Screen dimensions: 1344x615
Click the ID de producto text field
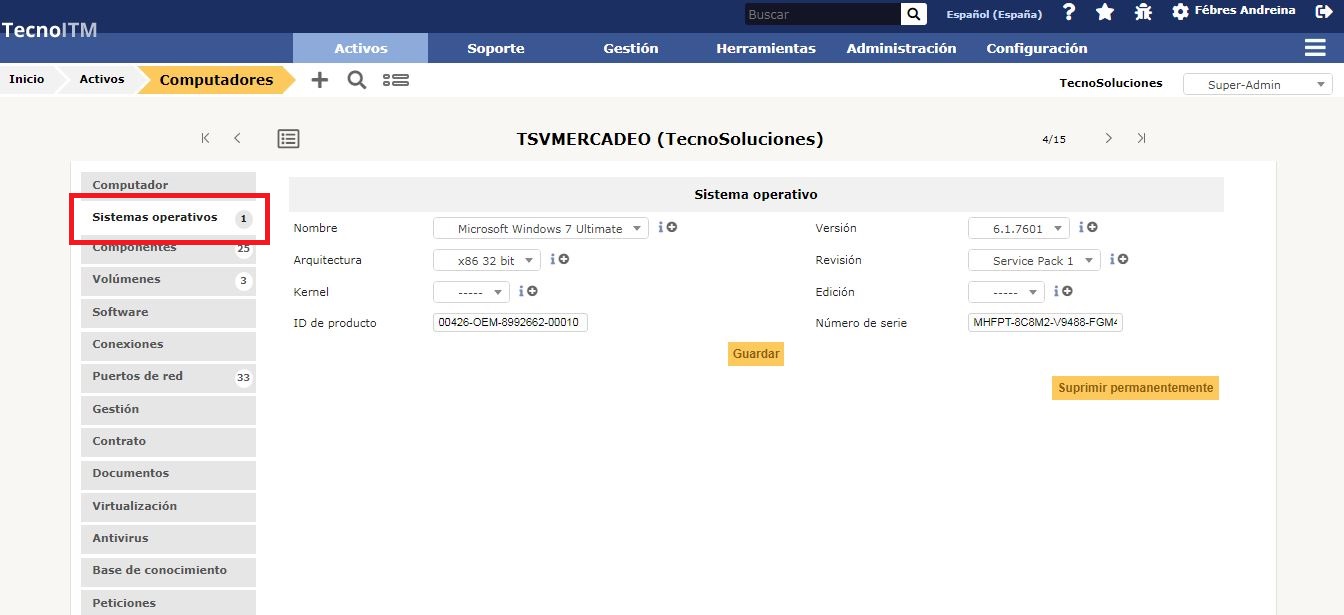510,323
